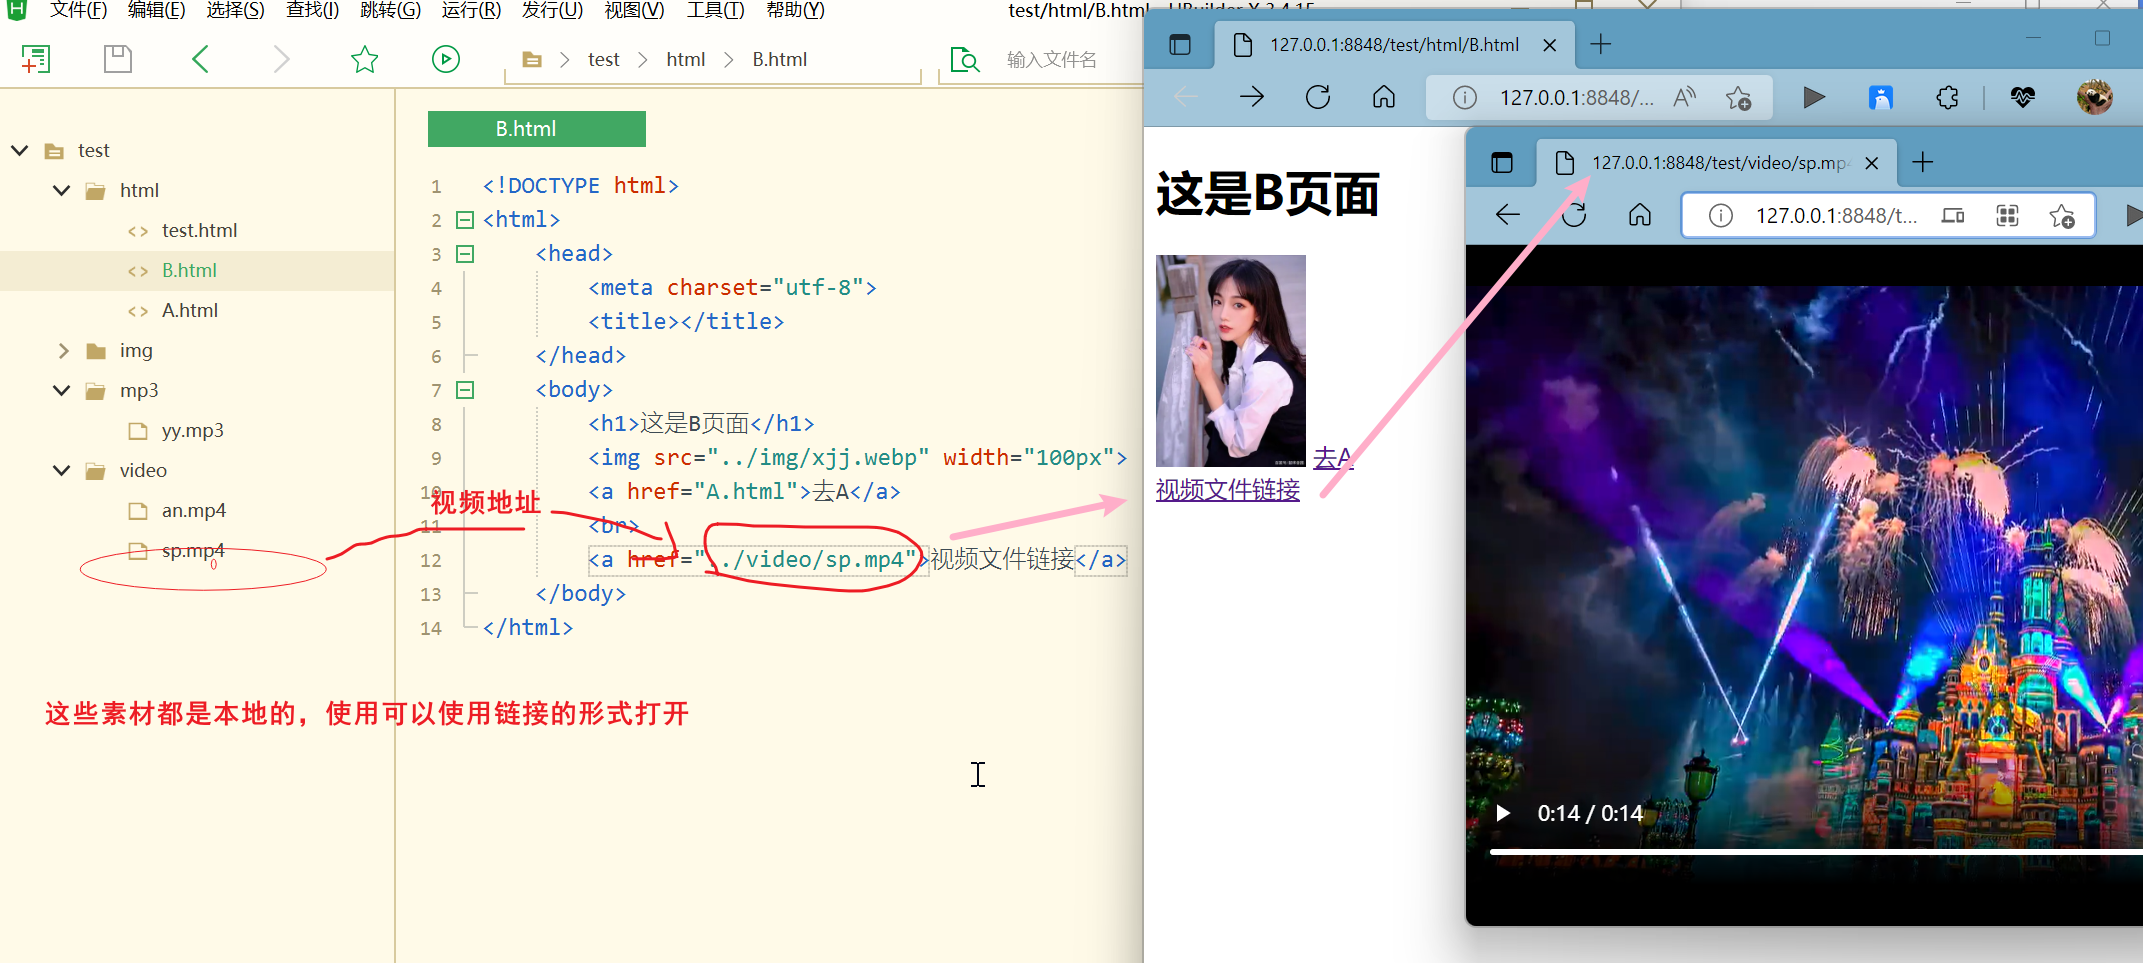Refresh the B.html browser page
Image resolution: width=2143 pixels, height=963 pixels.
pyautogui.click(x=1318, y=97)
